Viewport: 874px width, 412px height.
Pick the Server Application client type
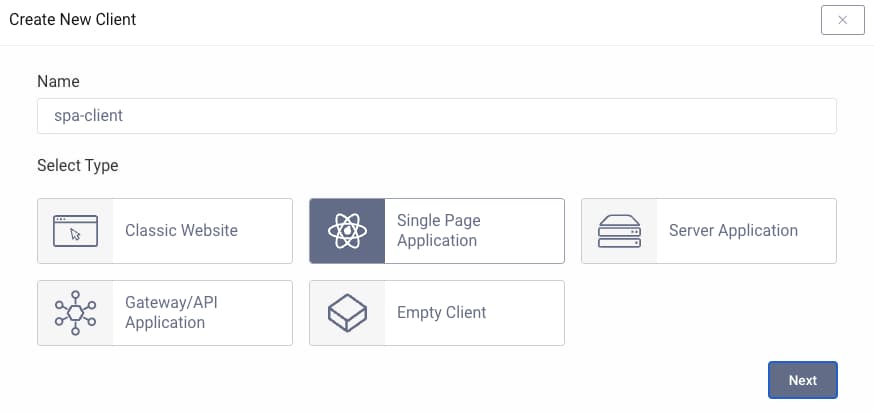733,231
